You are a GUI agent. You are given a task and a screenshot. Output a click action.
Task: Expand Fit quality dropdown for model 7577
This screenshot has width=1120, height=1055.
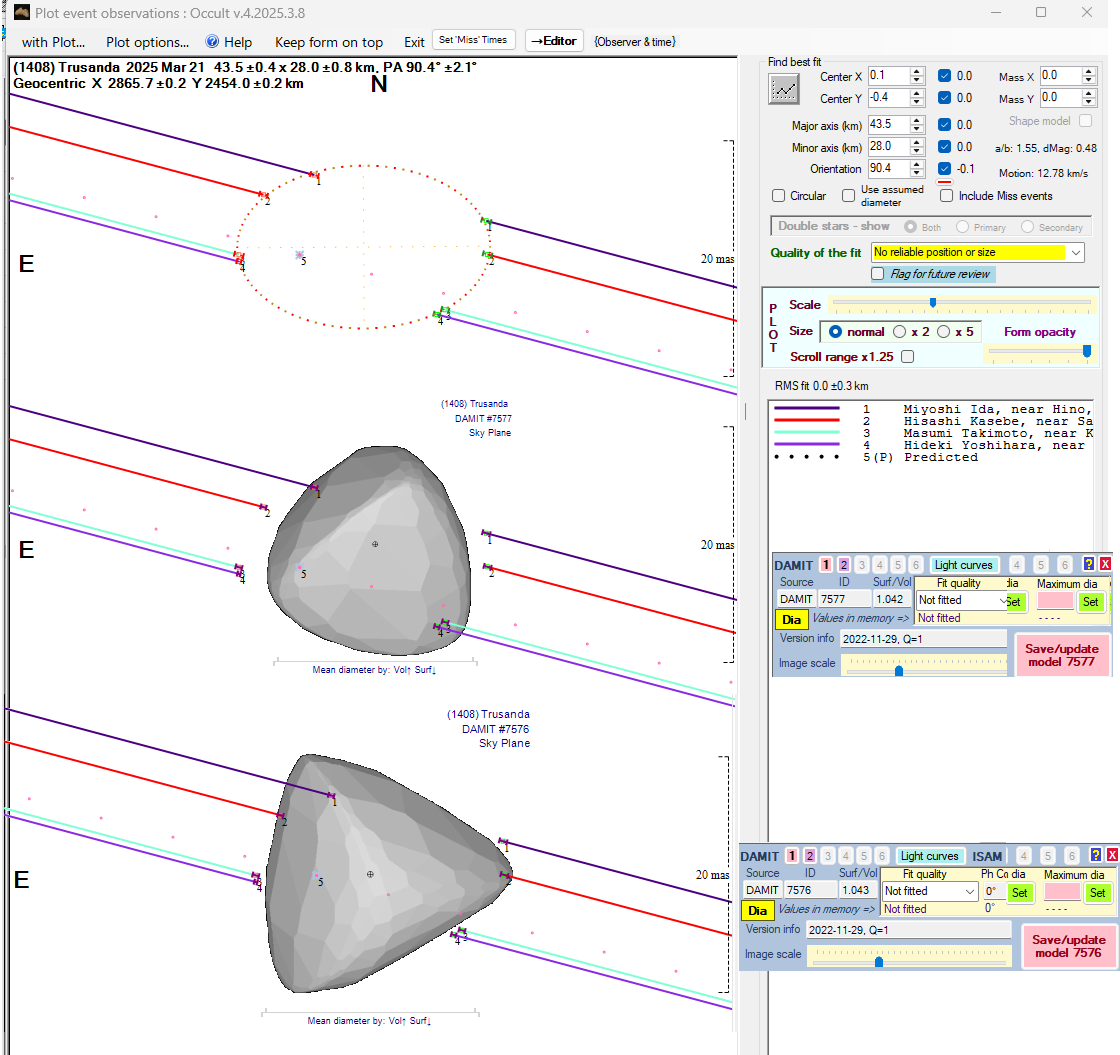point(1003,601)
